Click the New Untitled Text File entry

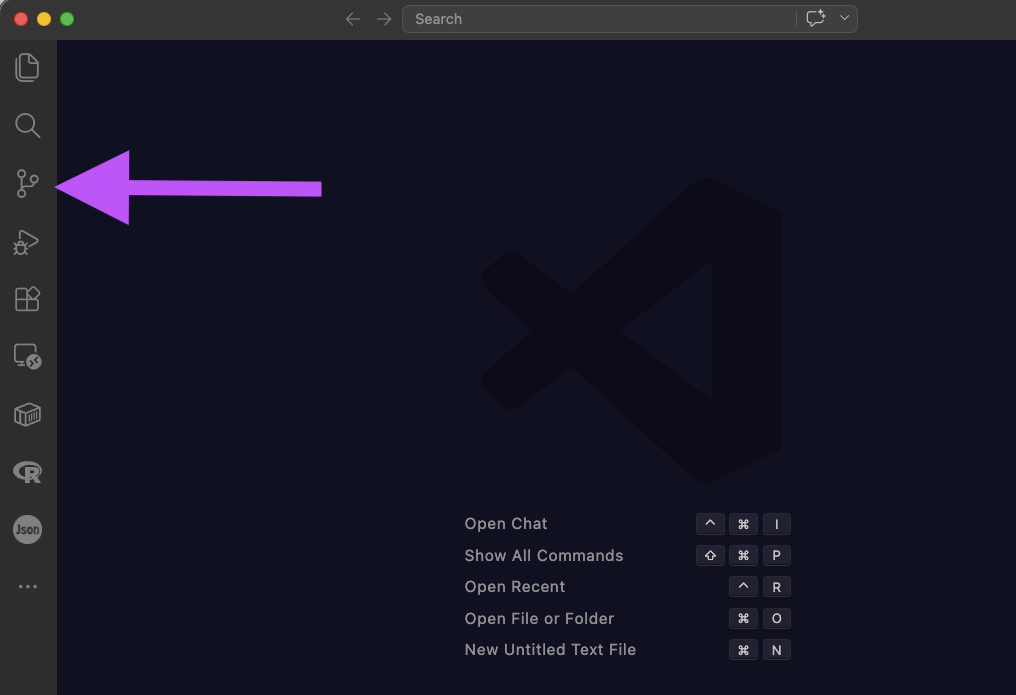(550, 650)
